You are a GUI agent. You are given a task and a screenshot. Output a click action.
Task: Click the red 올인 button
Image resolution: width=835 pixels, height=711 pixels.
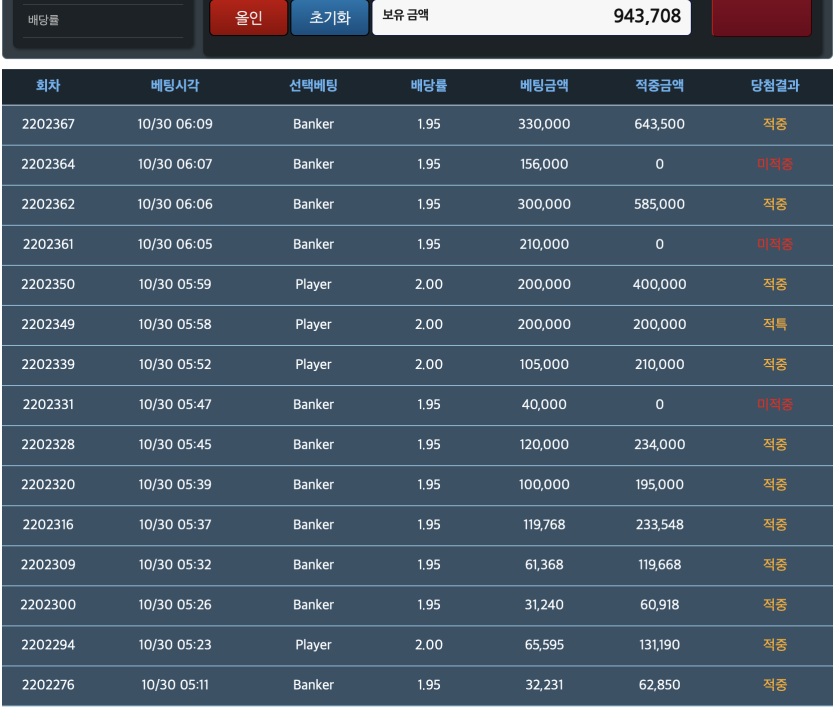249,17
